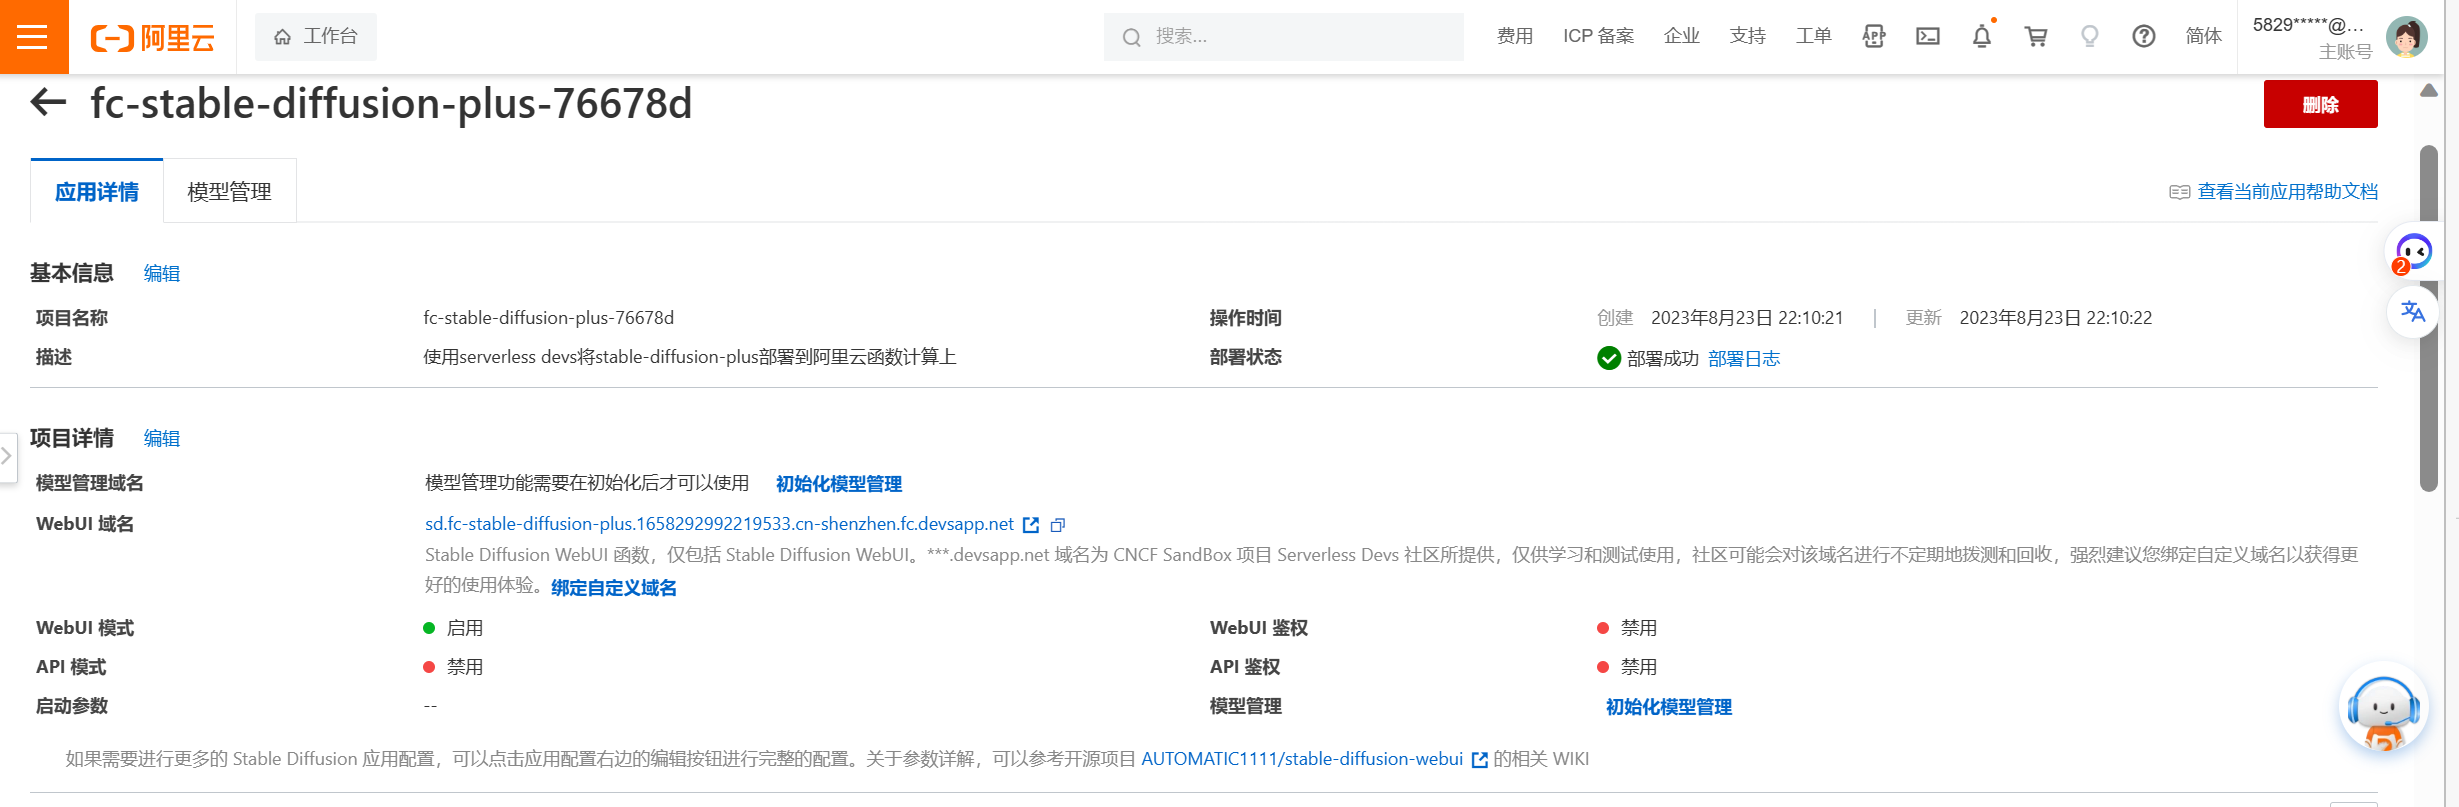Open the hamburger navigation menu
Viewport: 2459px width, 807px height.
33,37
